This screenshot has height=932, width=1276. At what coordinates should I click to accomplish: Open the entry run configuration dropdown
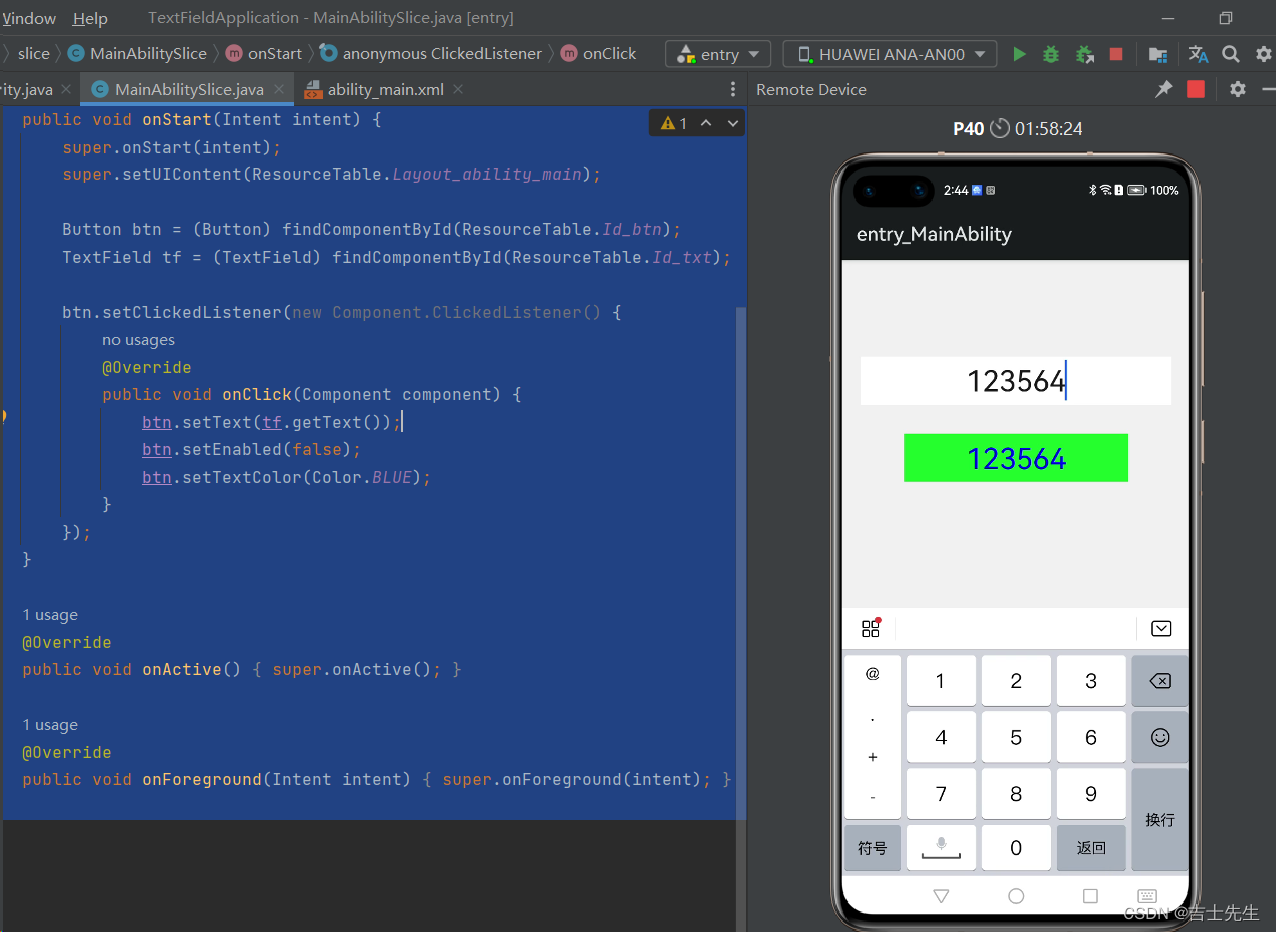pos(718,54)
